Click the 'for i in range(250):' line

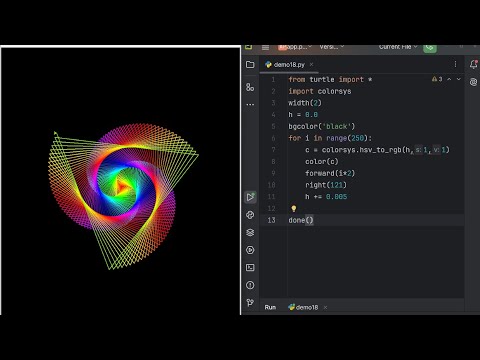pos(330,138)
